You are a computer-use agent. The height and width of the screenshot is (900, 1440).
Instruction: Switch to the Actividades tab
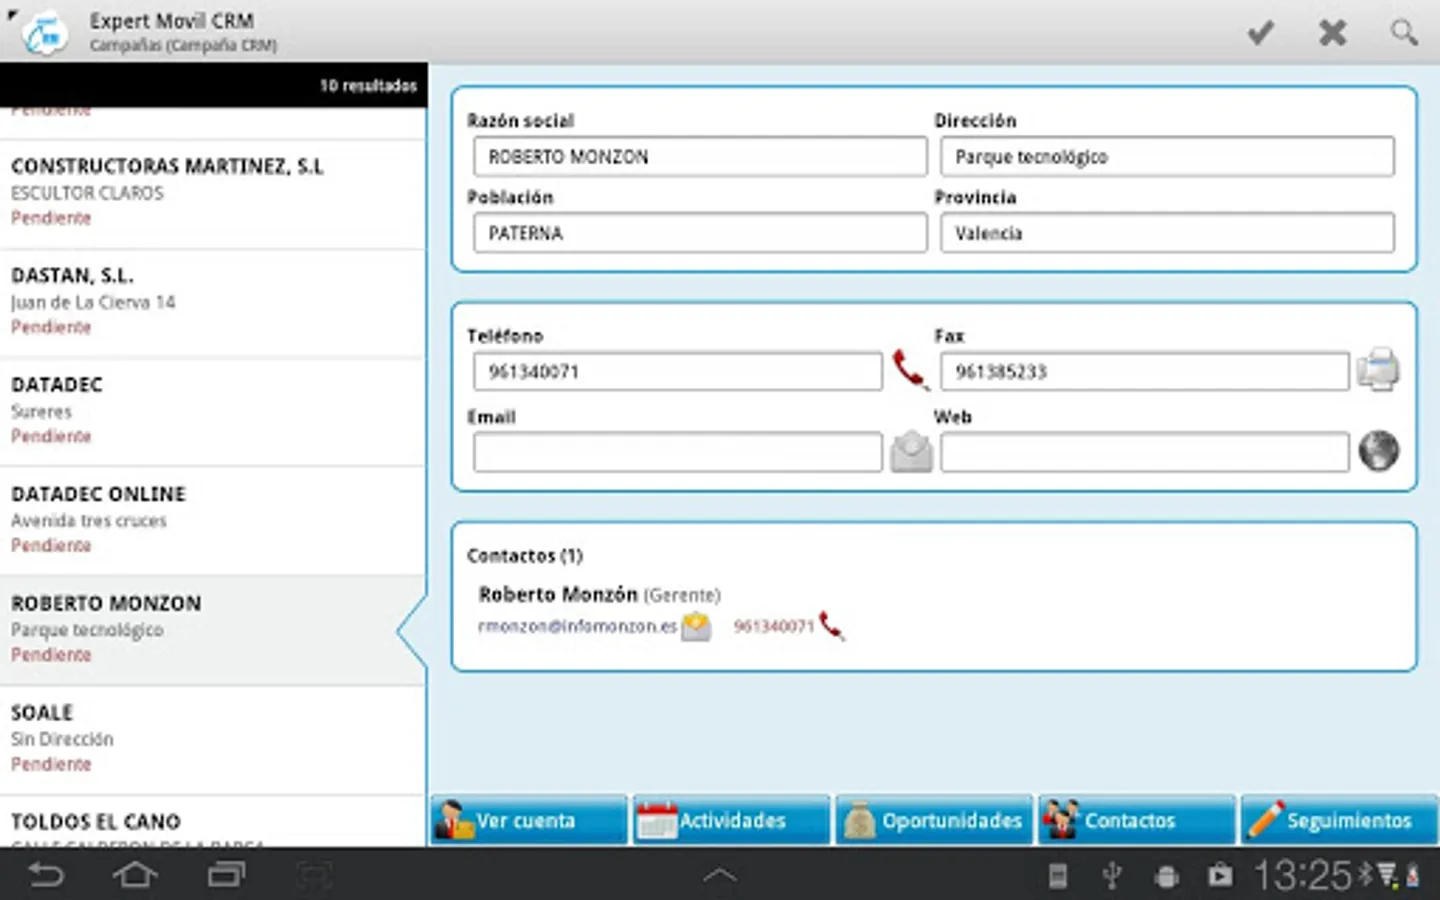coord(732,821)
